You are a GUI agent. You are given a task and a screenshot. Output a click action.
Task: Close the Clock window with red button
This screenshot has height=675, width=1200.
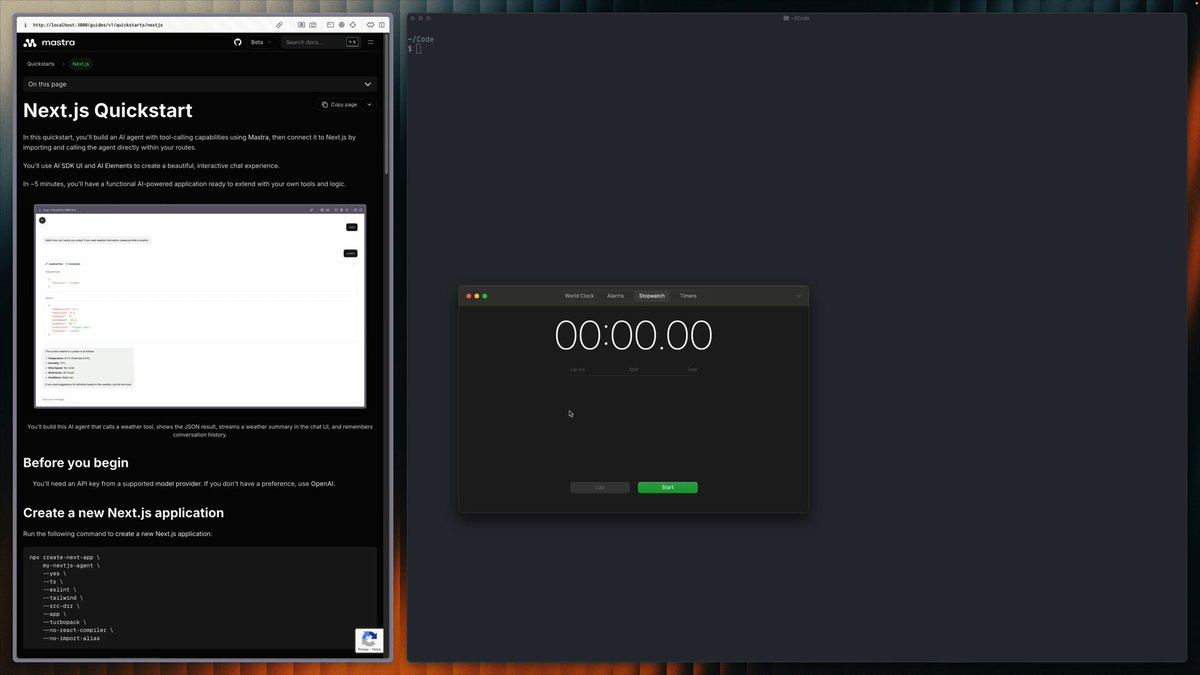[x=468, y=296]
